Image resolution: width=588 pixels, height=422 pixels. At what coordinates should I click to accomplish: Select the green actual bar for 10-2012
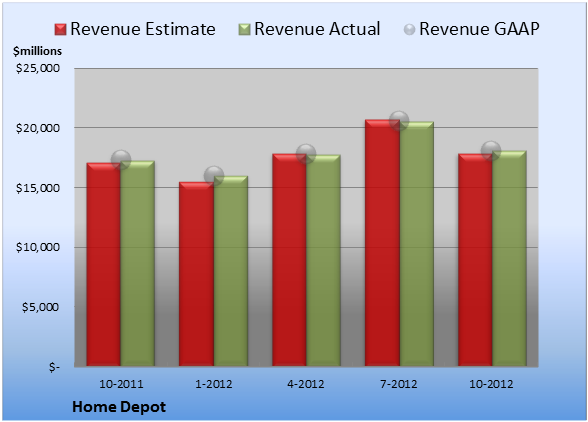509,258
